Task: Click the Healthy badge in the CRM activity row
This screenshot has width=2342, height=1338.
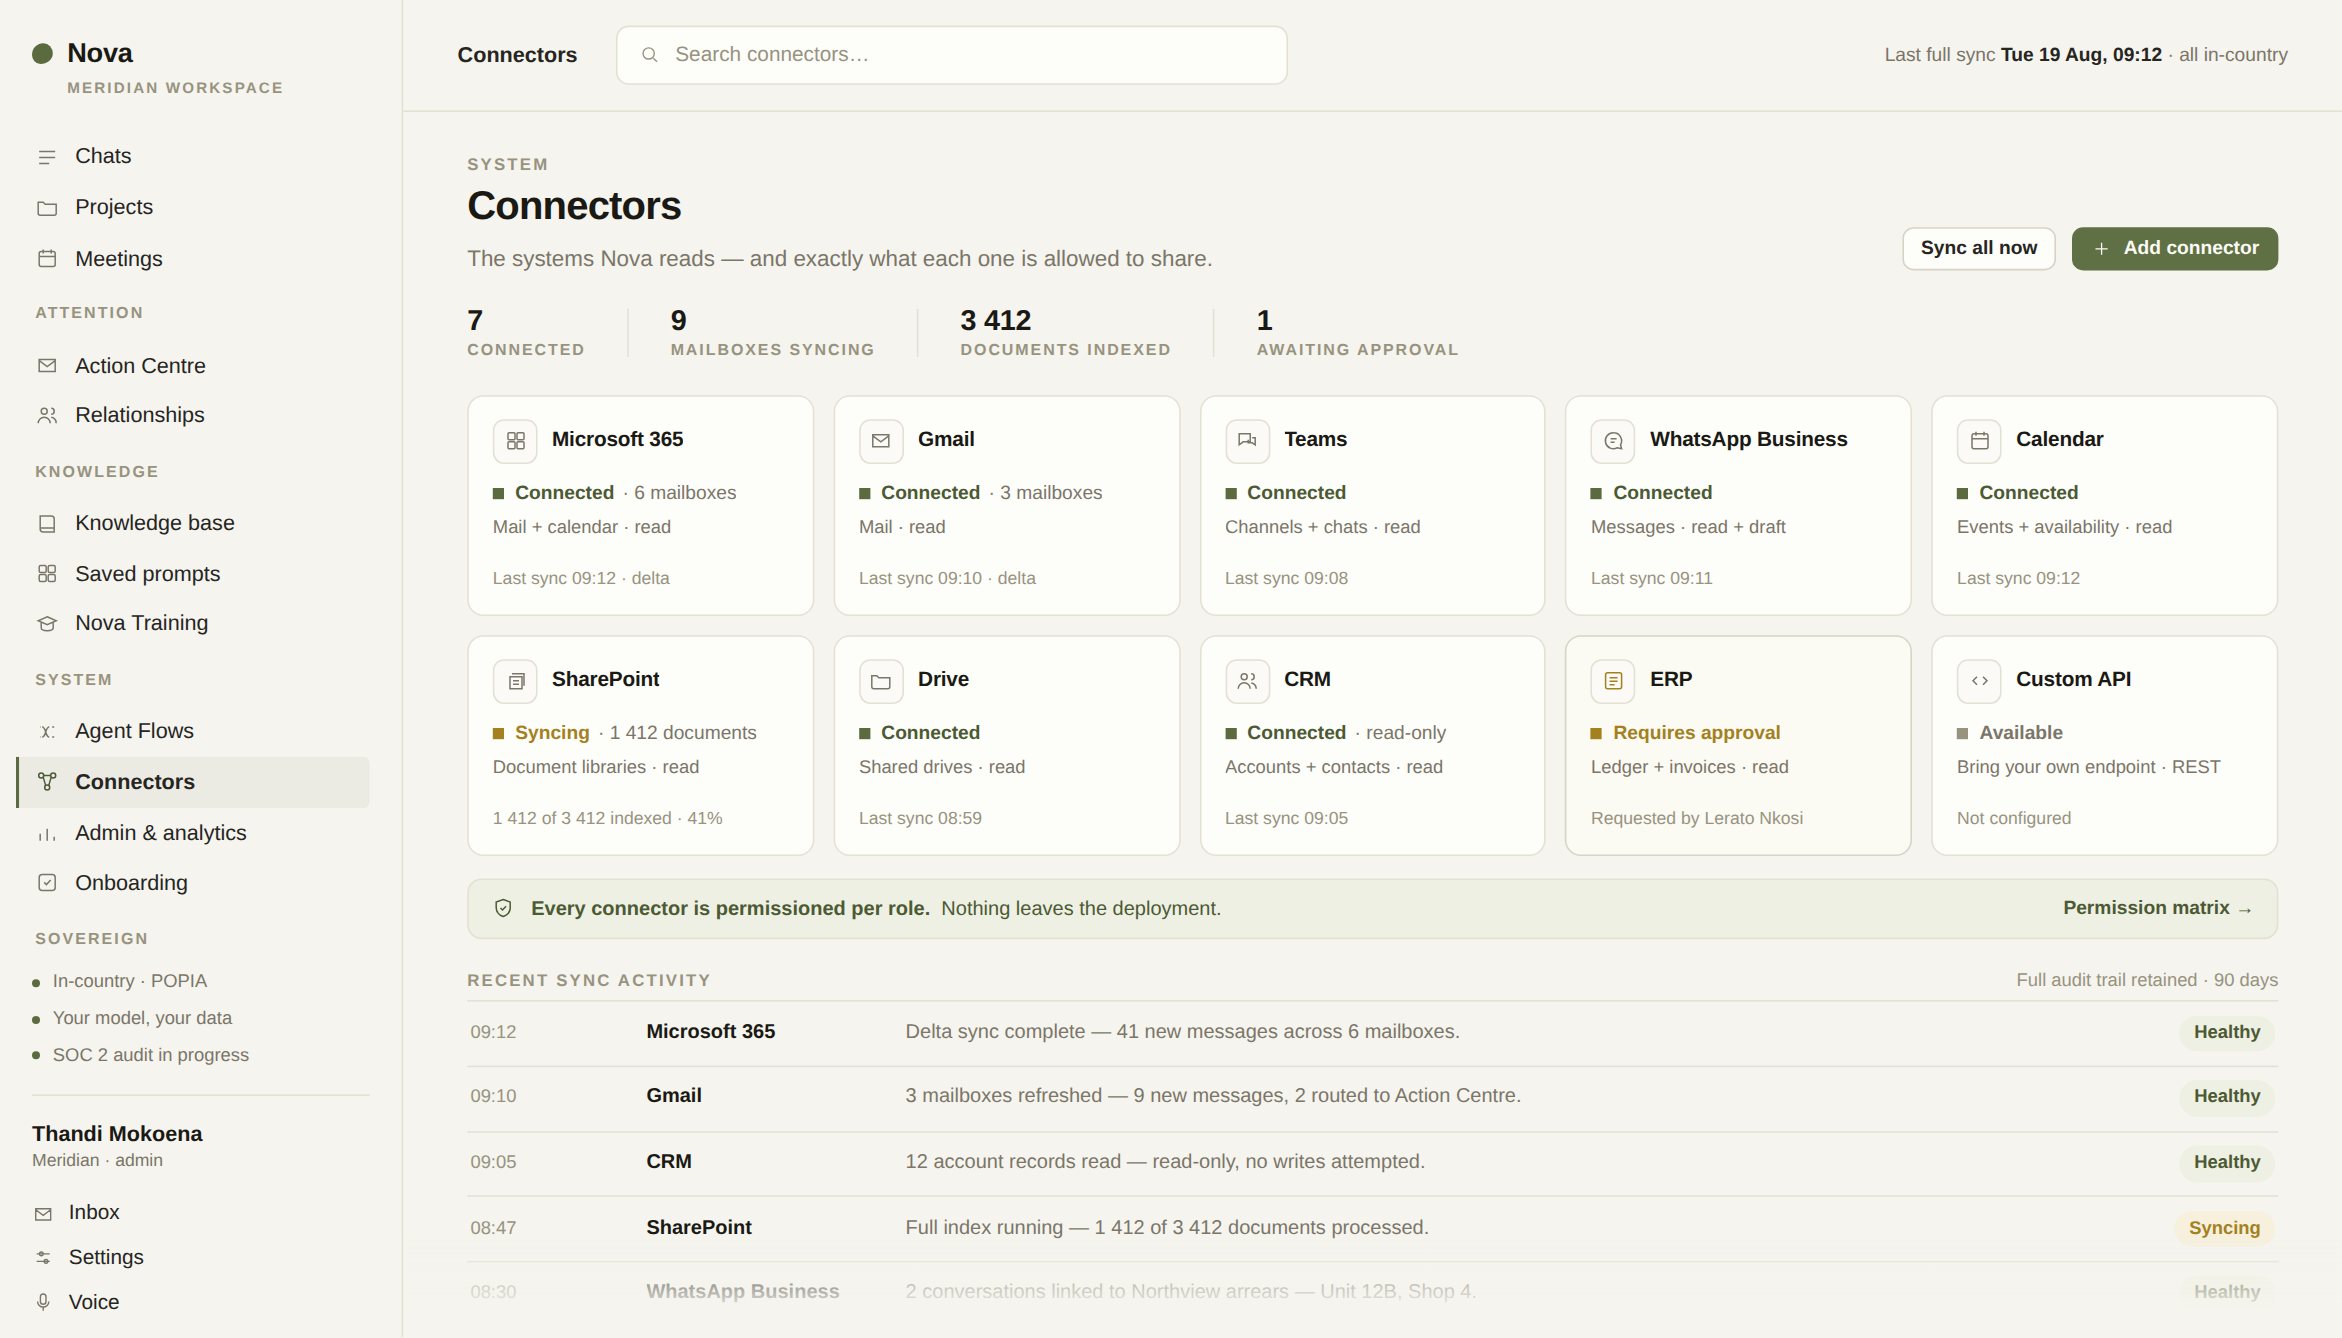Action: (x=2226, y=1162)
